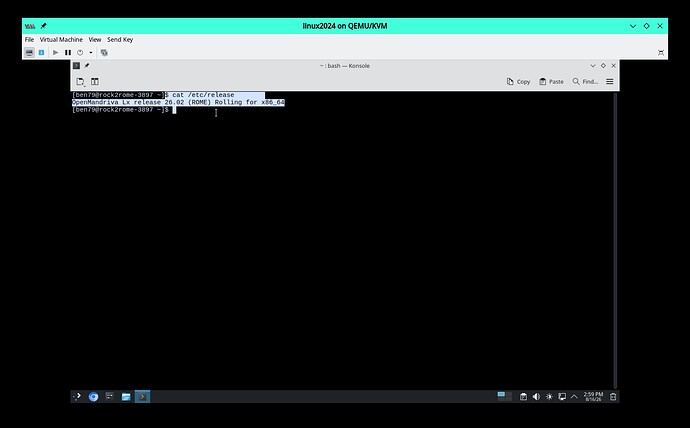Image resolution: width=690 pixels, height=428 pixels.
Task: Launch the blue web browser from taskbar
Action: click(x=93, y=397)
